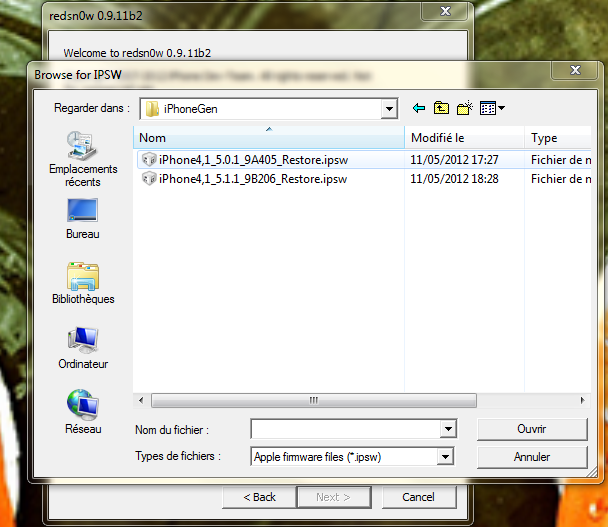Click the iPhoneGen folder icon in location box
The width and height of the screenshot is (608, 527).
(x=152, y=109)
